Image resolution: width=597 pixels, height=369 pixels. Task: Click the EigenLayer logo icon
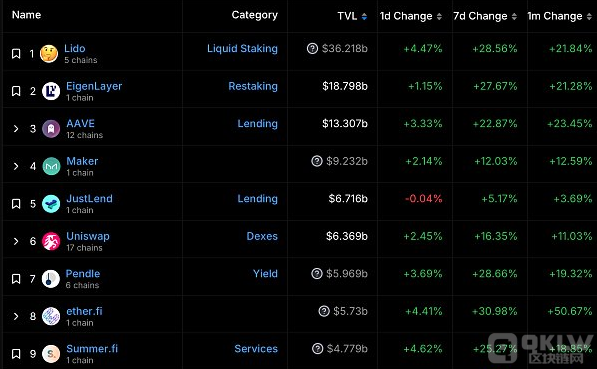[x=51, y=91]
